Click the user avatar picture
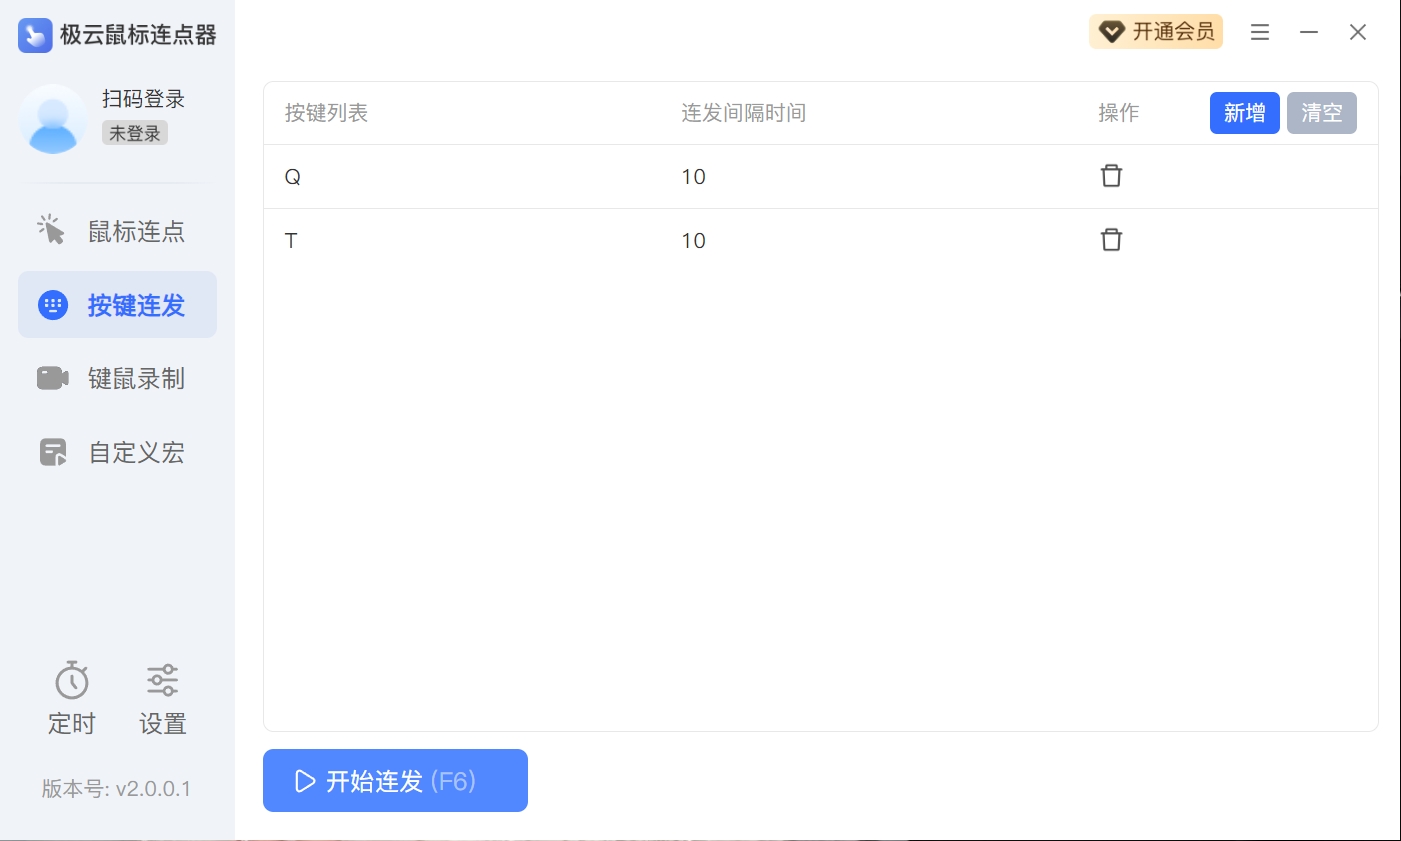 54,118
